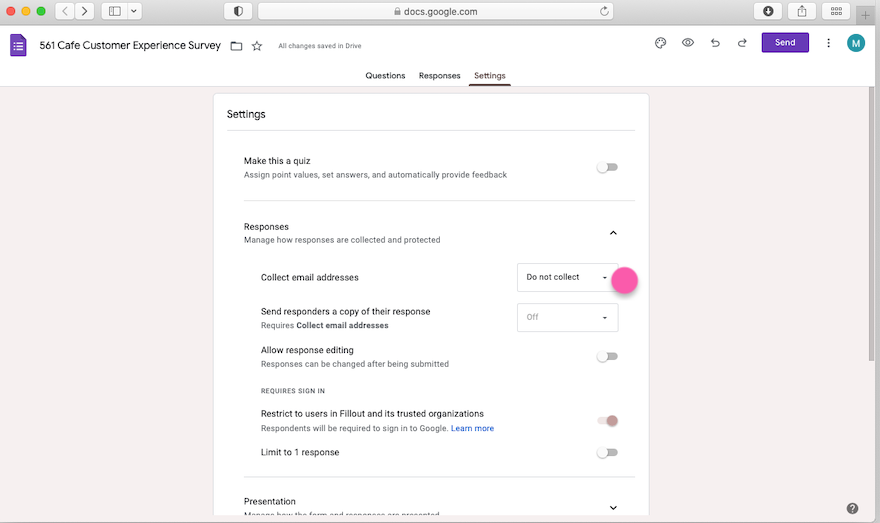Collapse the Responses section
The image size is (880, 523).
pos(613,233)
